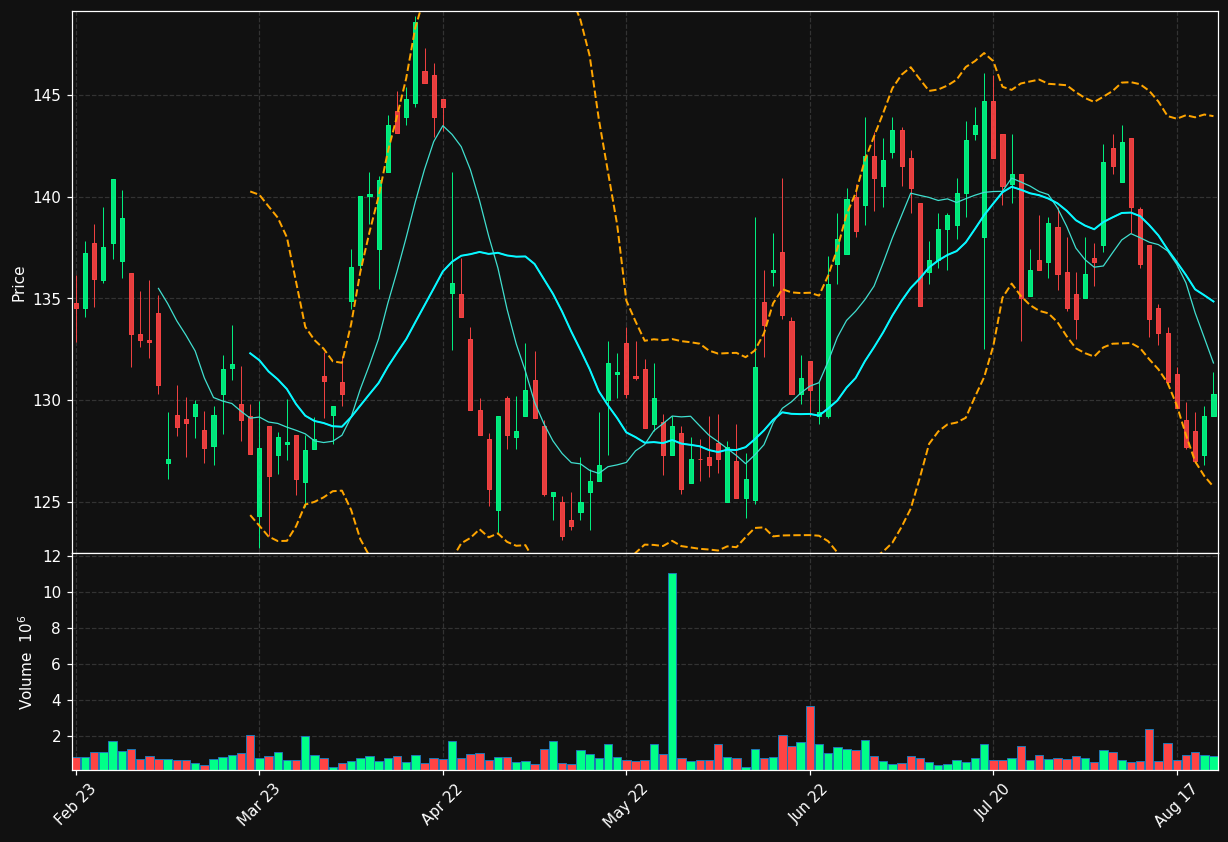Screen dimensions: 1228x842
Task: Click the 125 price axis label
Action: point(49,502)
